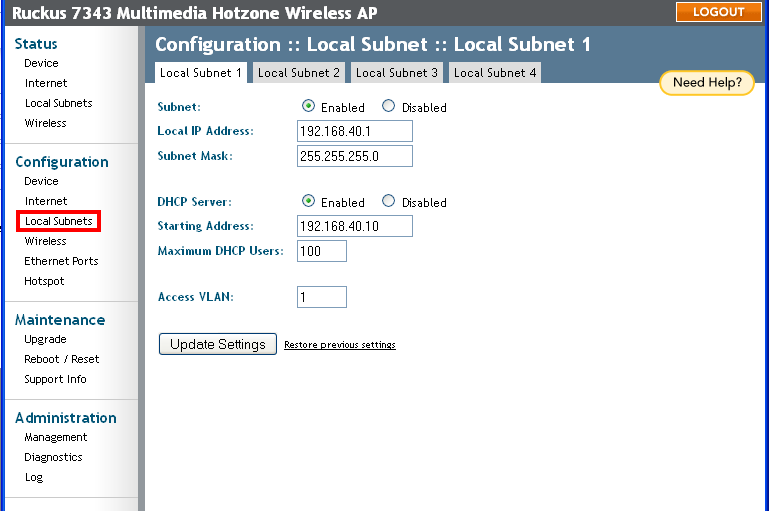Edit the Maximum DHCP Users field
The width and height of the screenshot is (769, 511).
click(x=322, y=251)
